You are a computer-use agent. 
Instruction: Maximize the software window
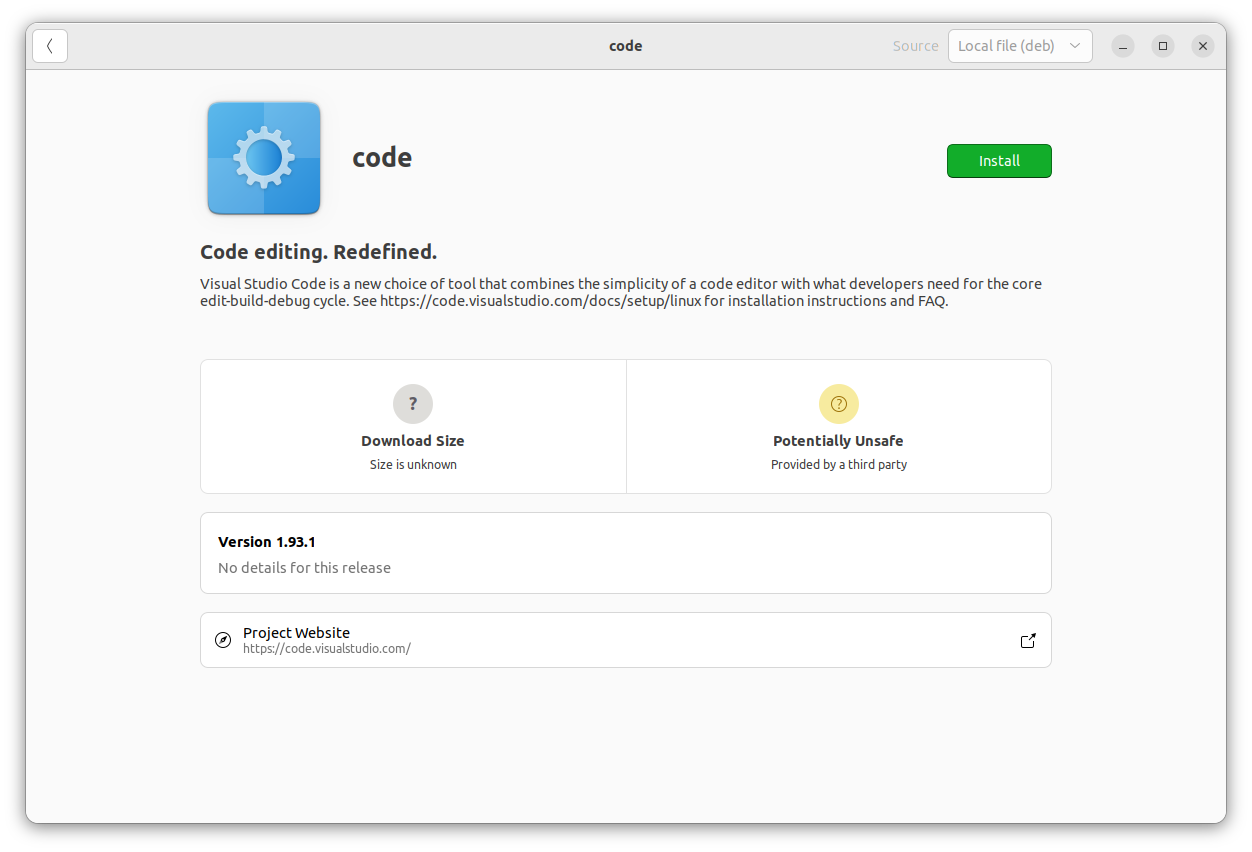pyautogui.click(x=1163, y=46)
